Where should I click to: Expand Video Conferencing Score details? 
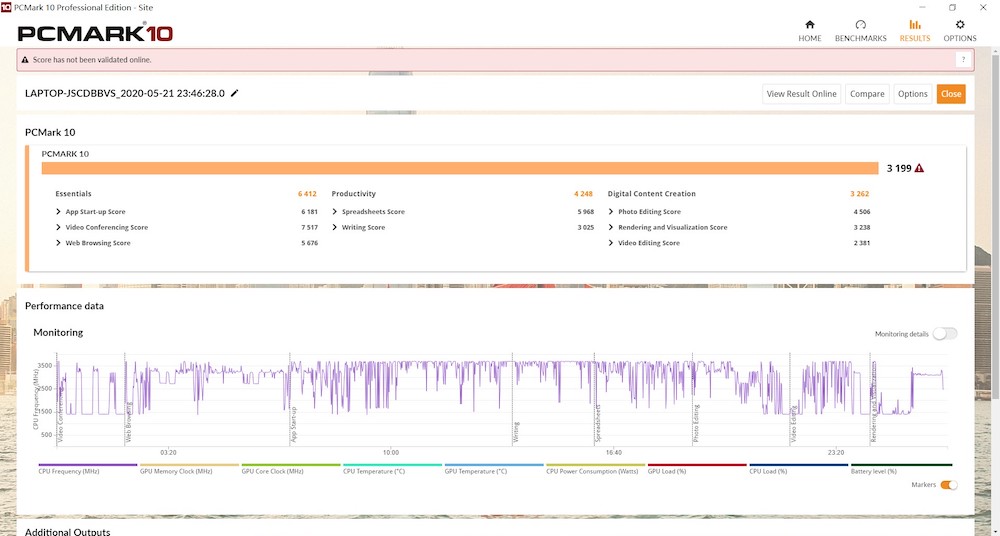[x=59, y=227]
